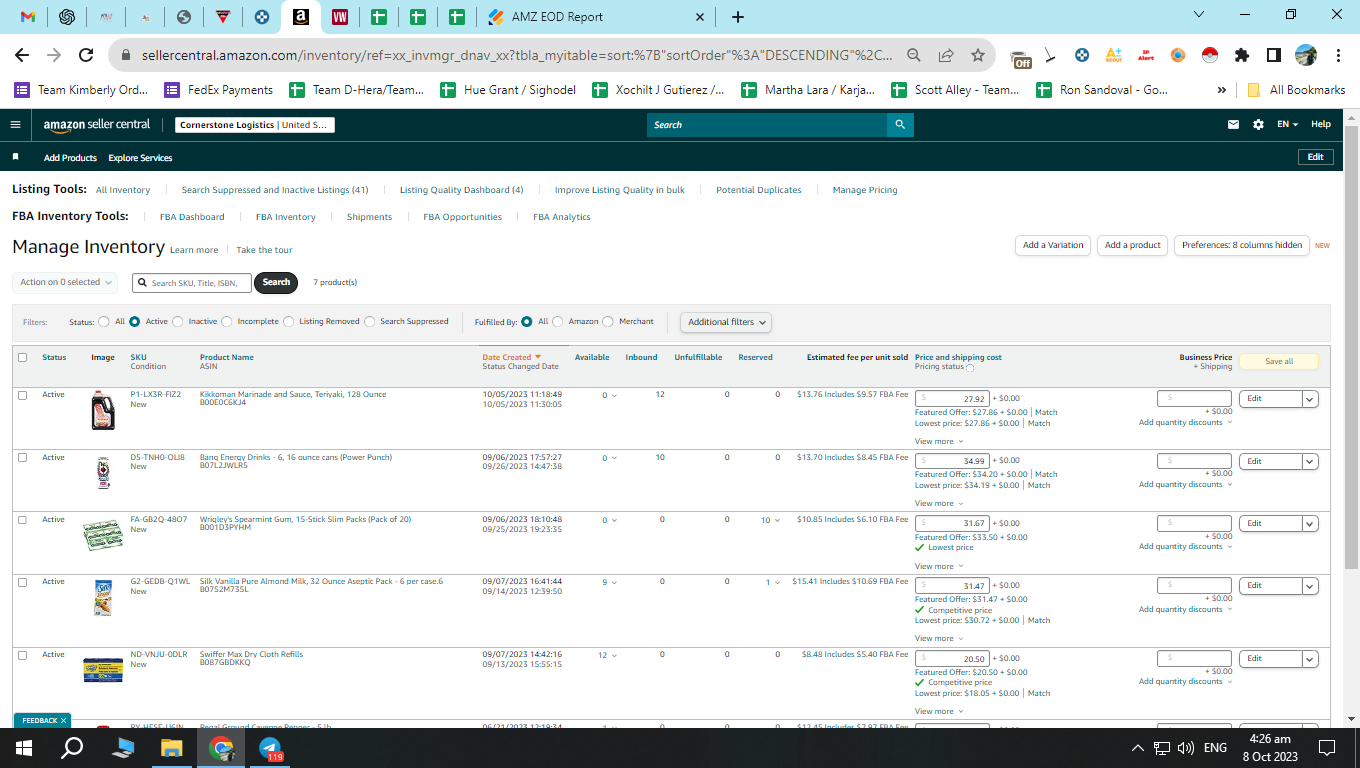
Task: Select the 'Incomplete' status filter
Action: point(227,322)
